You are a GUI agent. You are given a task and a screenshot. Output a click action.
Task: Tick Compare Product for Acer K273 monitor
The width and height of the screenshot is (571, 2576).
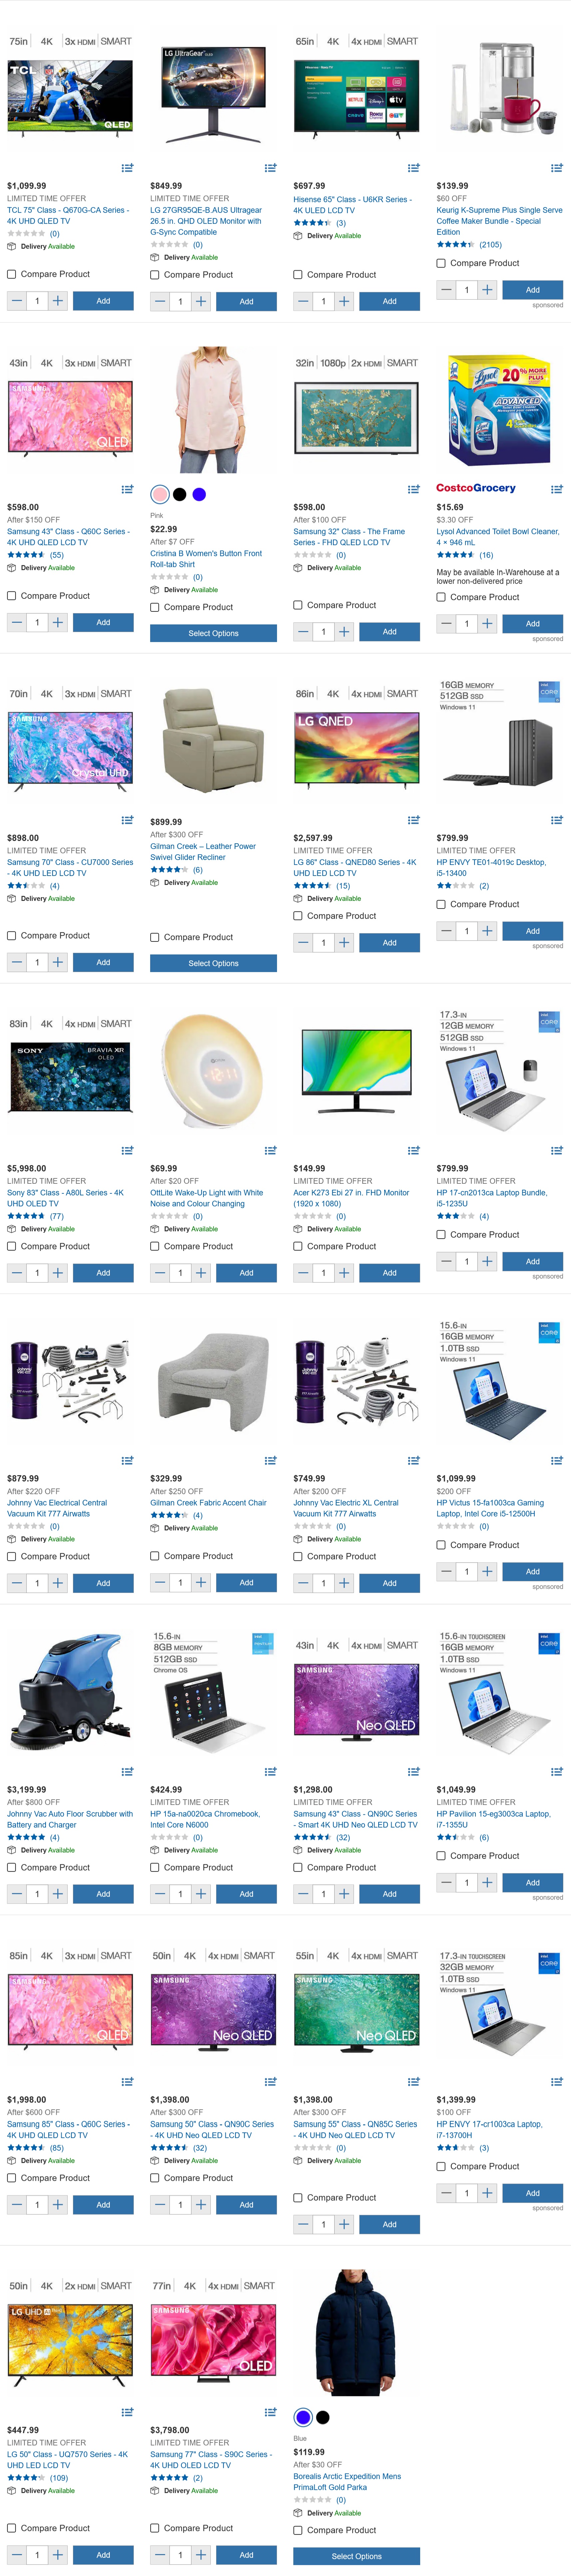pyautogui.click(x=298, y=1246)
